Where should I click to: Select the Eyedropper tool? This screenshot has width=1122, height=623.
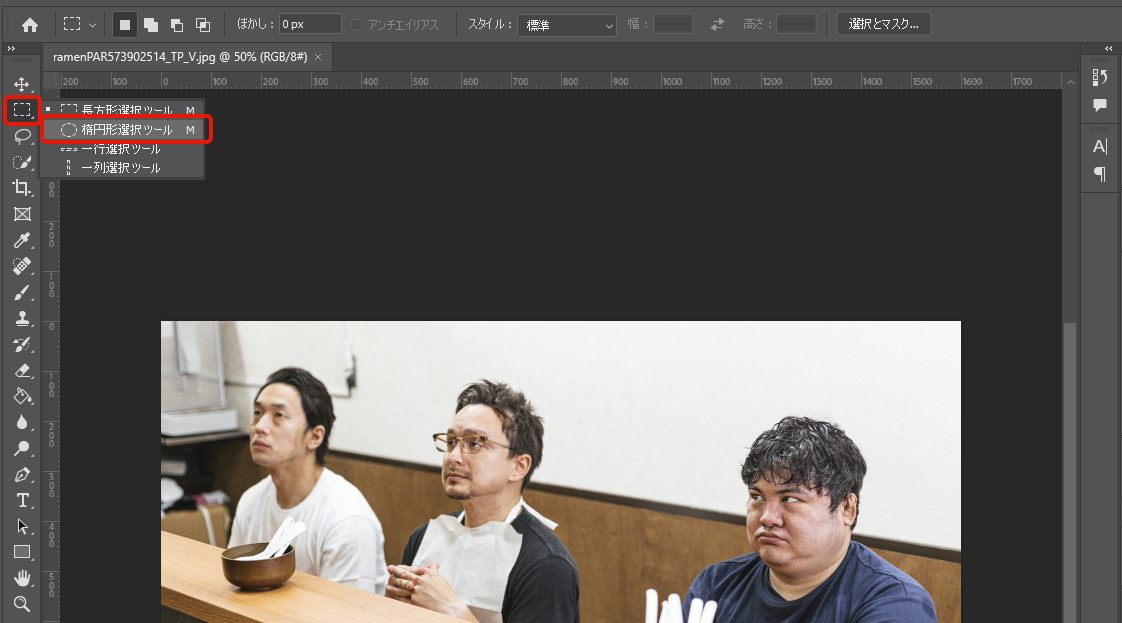21,240
